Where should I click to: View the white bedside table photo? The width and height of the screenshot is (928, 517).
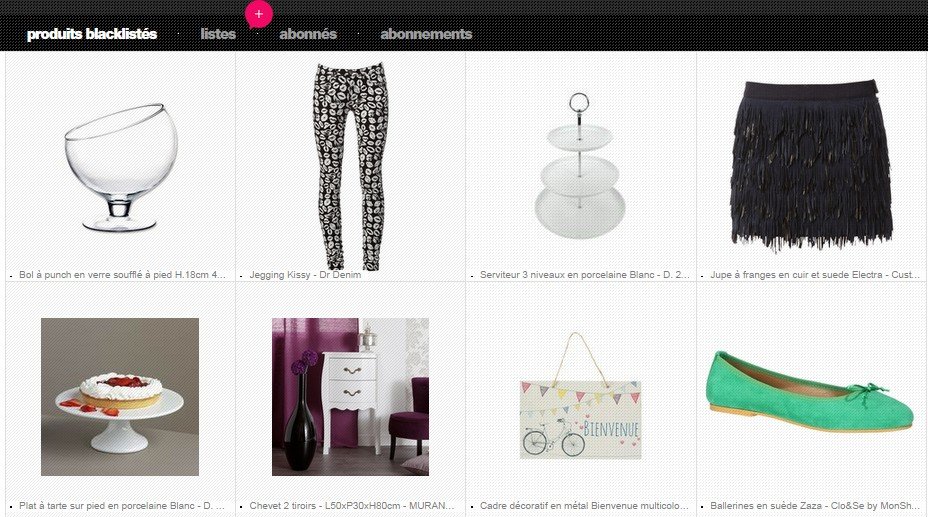click(350, 397)
